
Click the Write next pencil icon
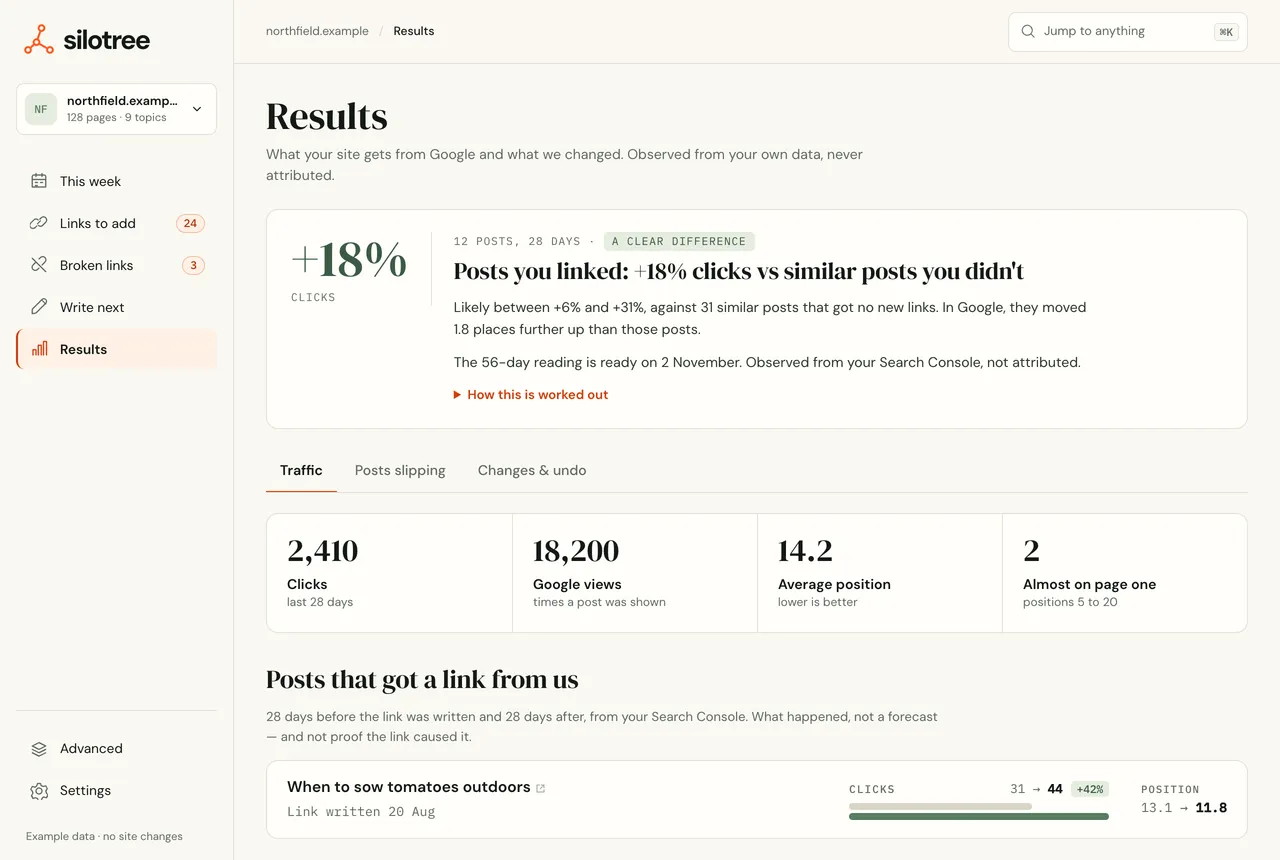[x=39, y=307]
